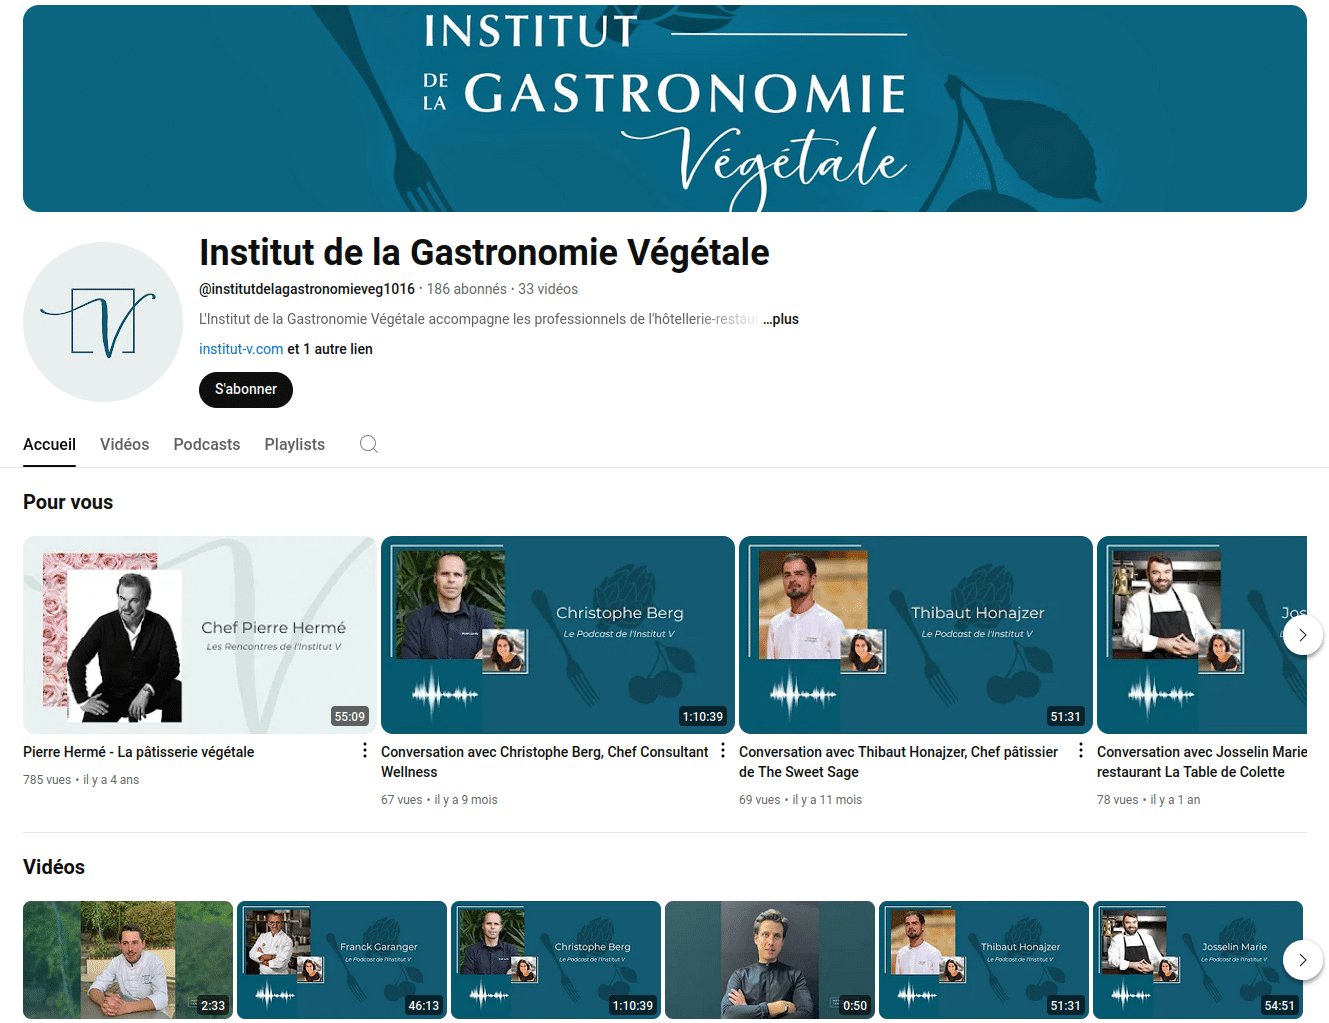Open options menu for Thibaut Honajzer conversation

click(1081, 751)
